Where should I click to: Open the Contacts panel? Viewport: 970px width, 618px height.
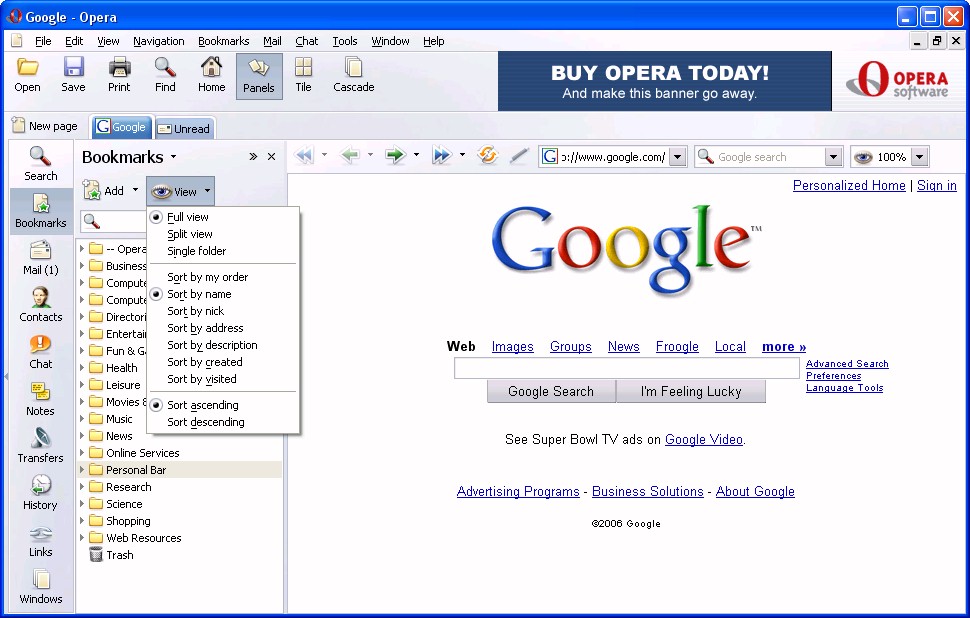coord(41,305)
